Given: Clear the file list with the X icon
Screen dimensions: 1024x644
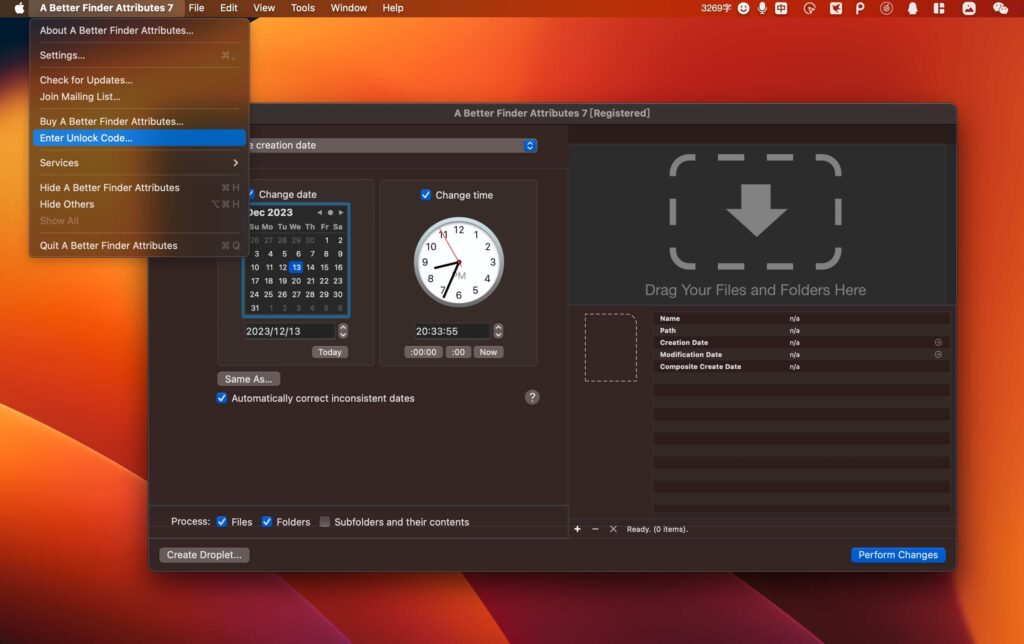Looking at the screenshot, I should [613, 528].
